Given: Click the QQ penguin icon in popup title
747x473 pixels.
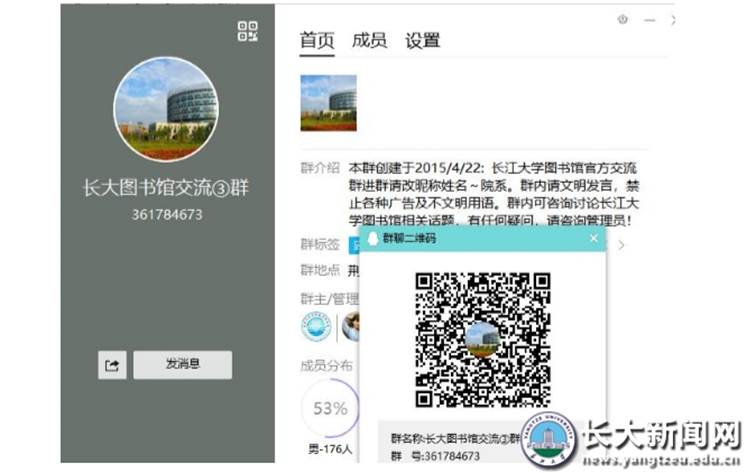Looking at the screenshot, I should click(371, 239).
